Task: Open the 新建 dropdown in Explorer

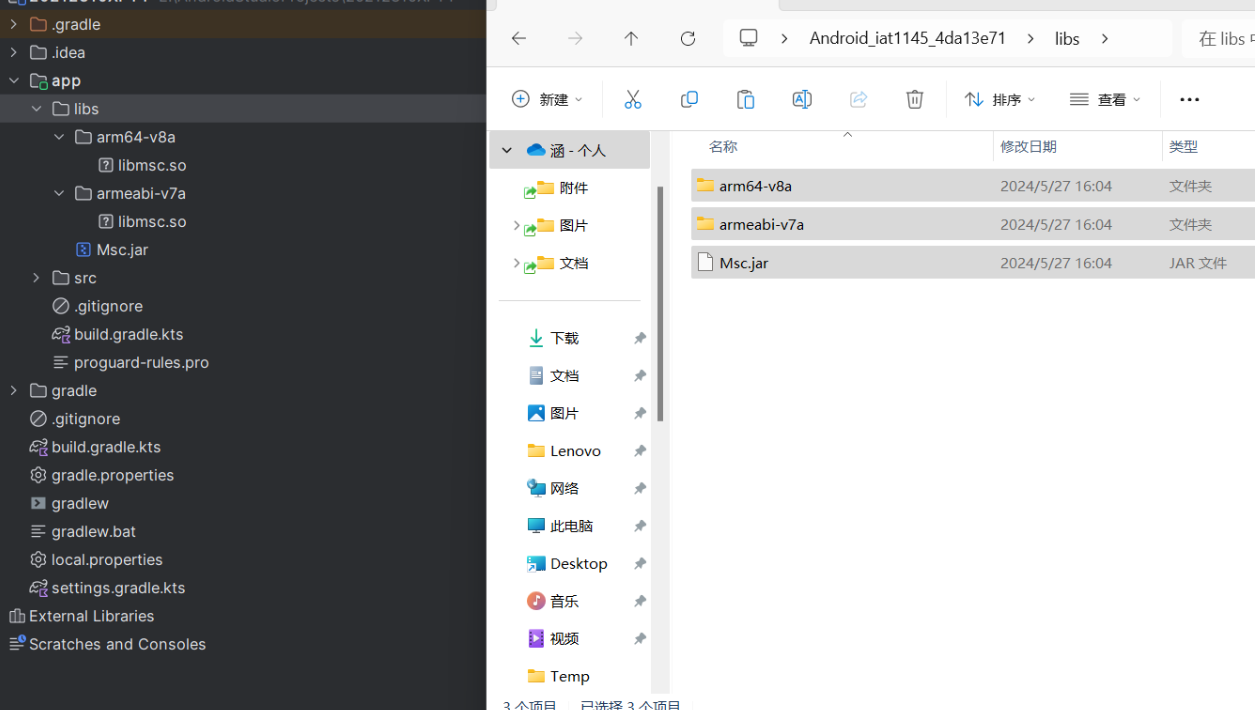Action: 547,99
